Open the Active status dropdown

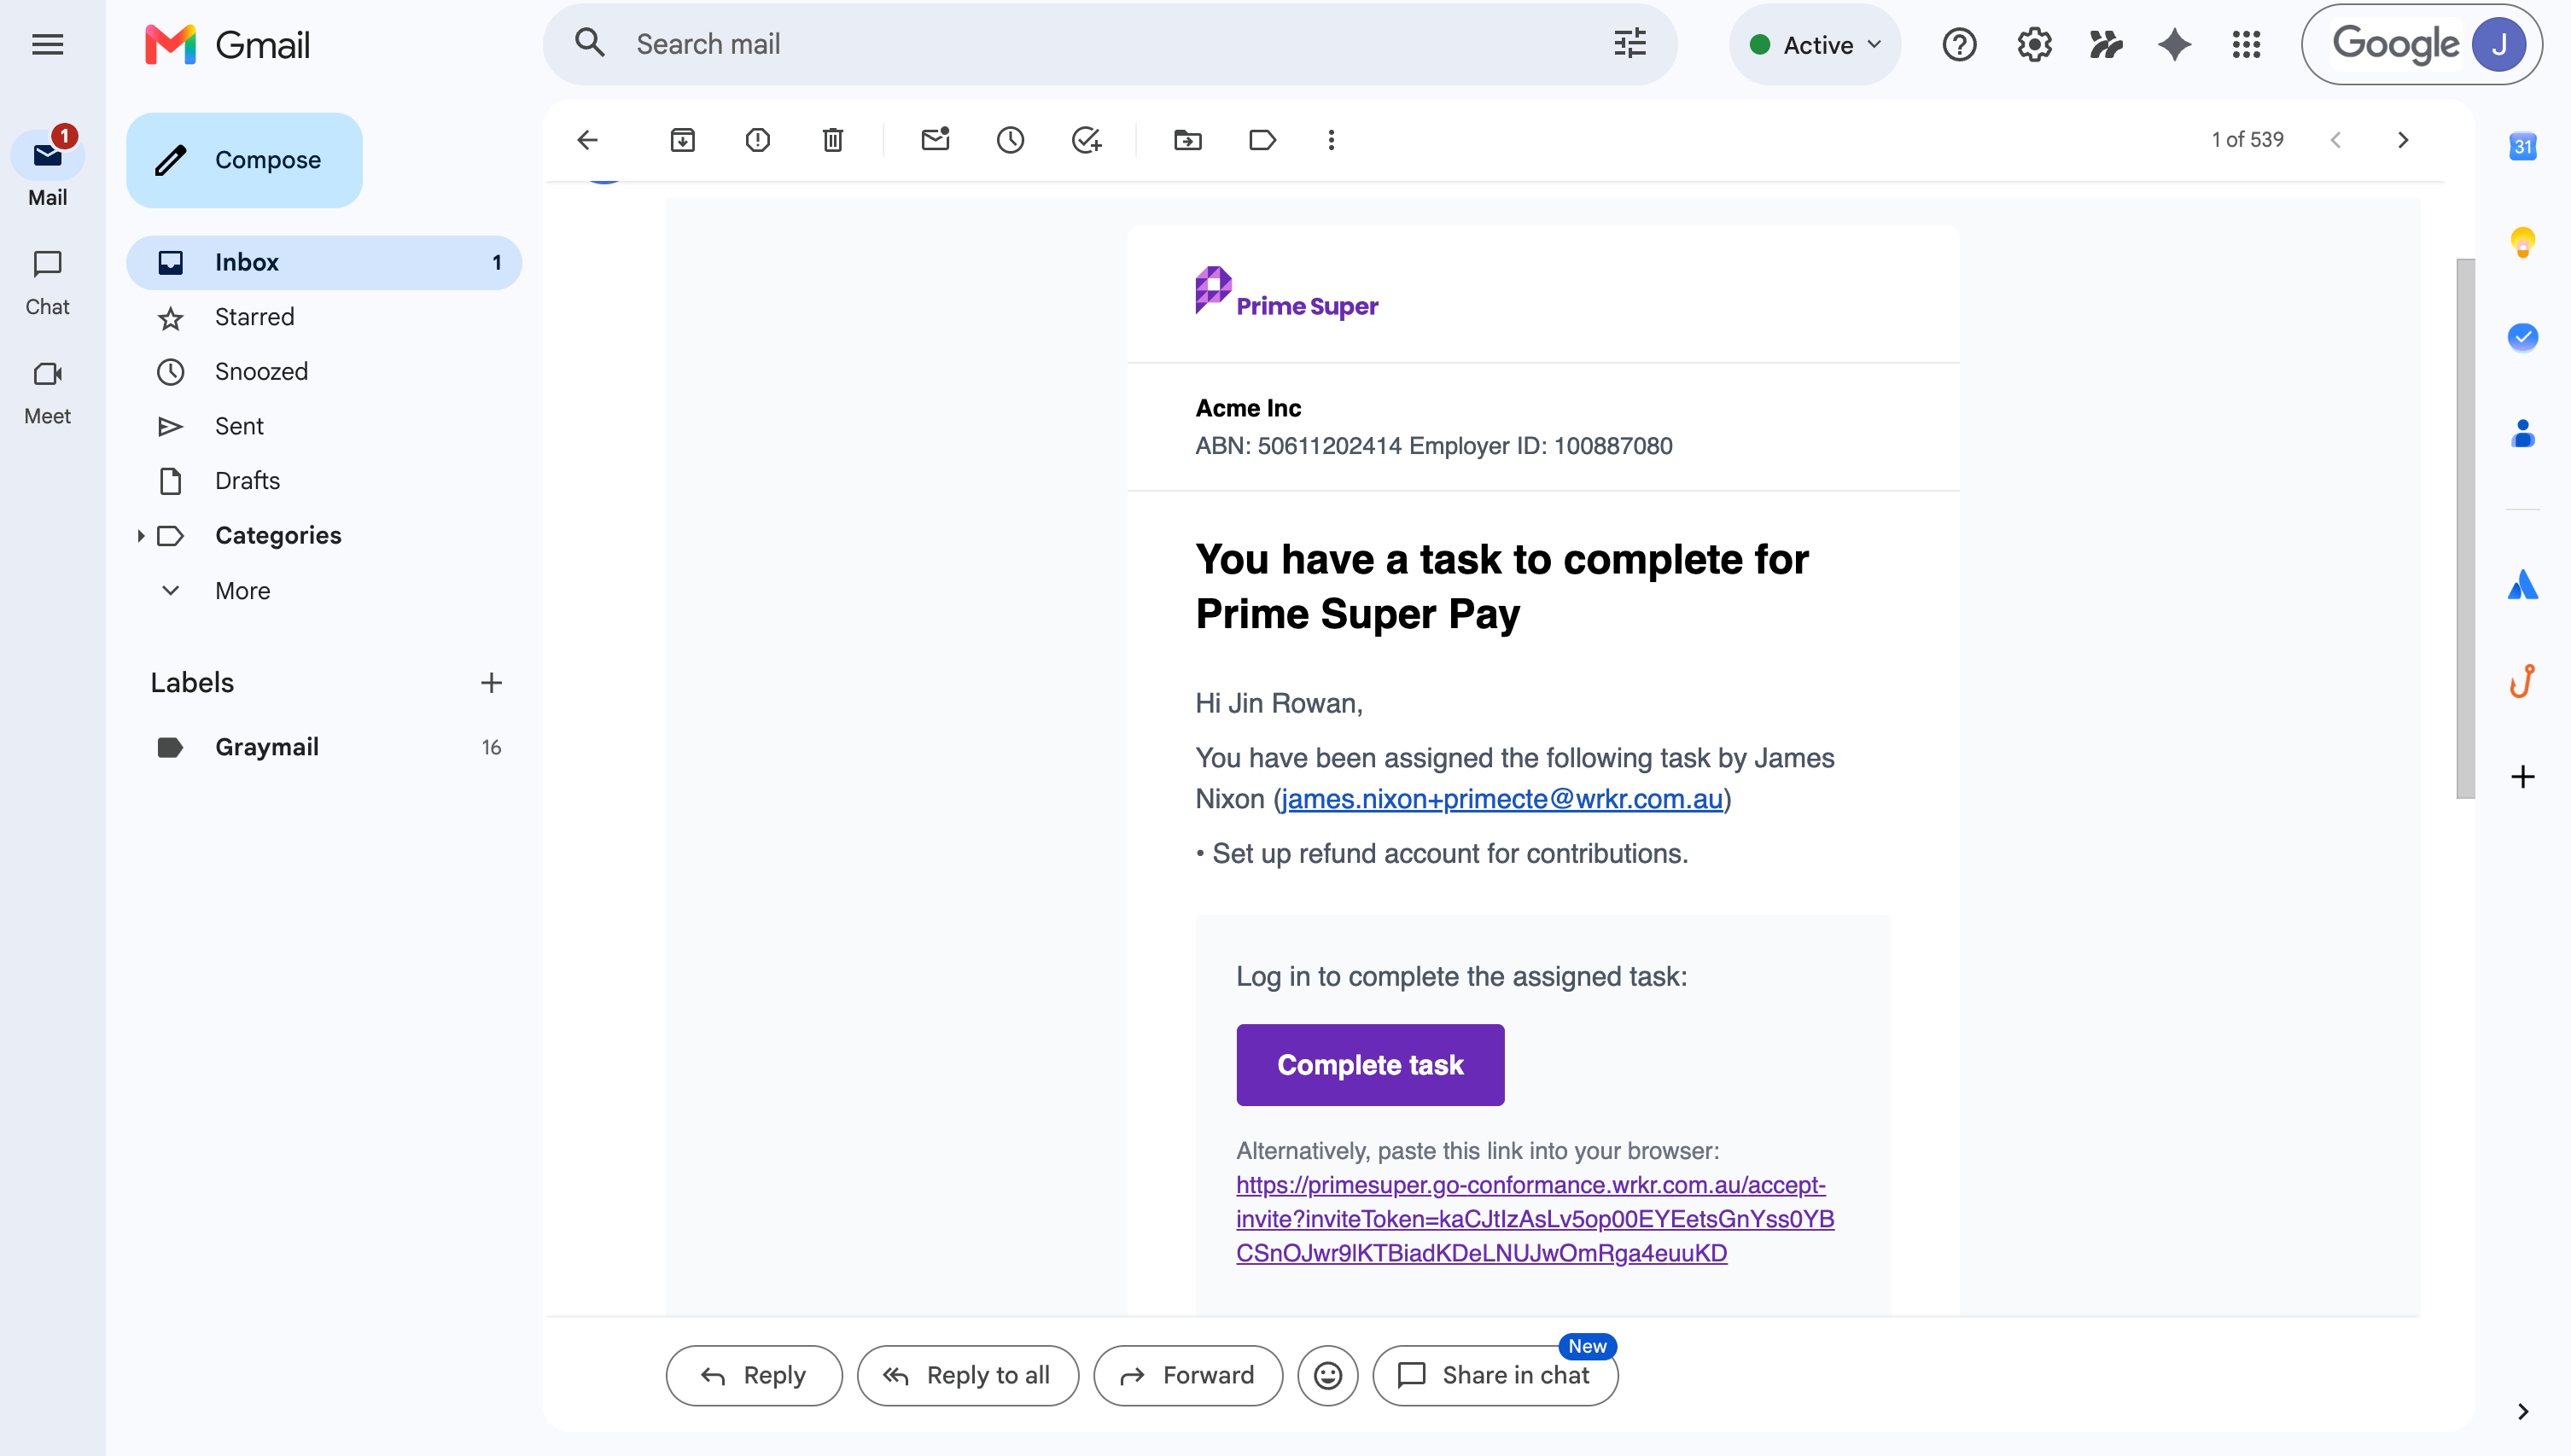pyautogui.click(x=1814, y=45)
